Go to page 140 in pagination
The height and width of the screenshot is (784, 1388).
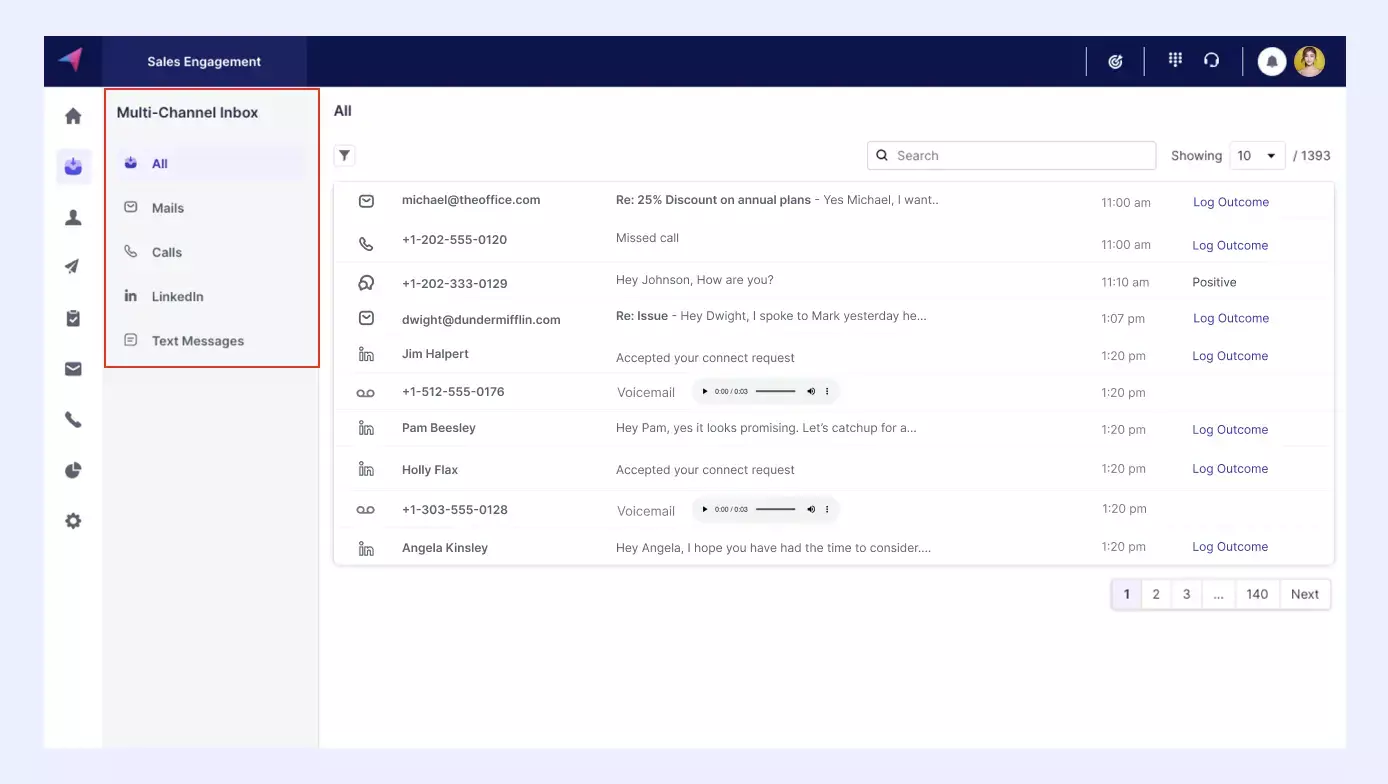pyautogui.click(x=1257, y=593)
